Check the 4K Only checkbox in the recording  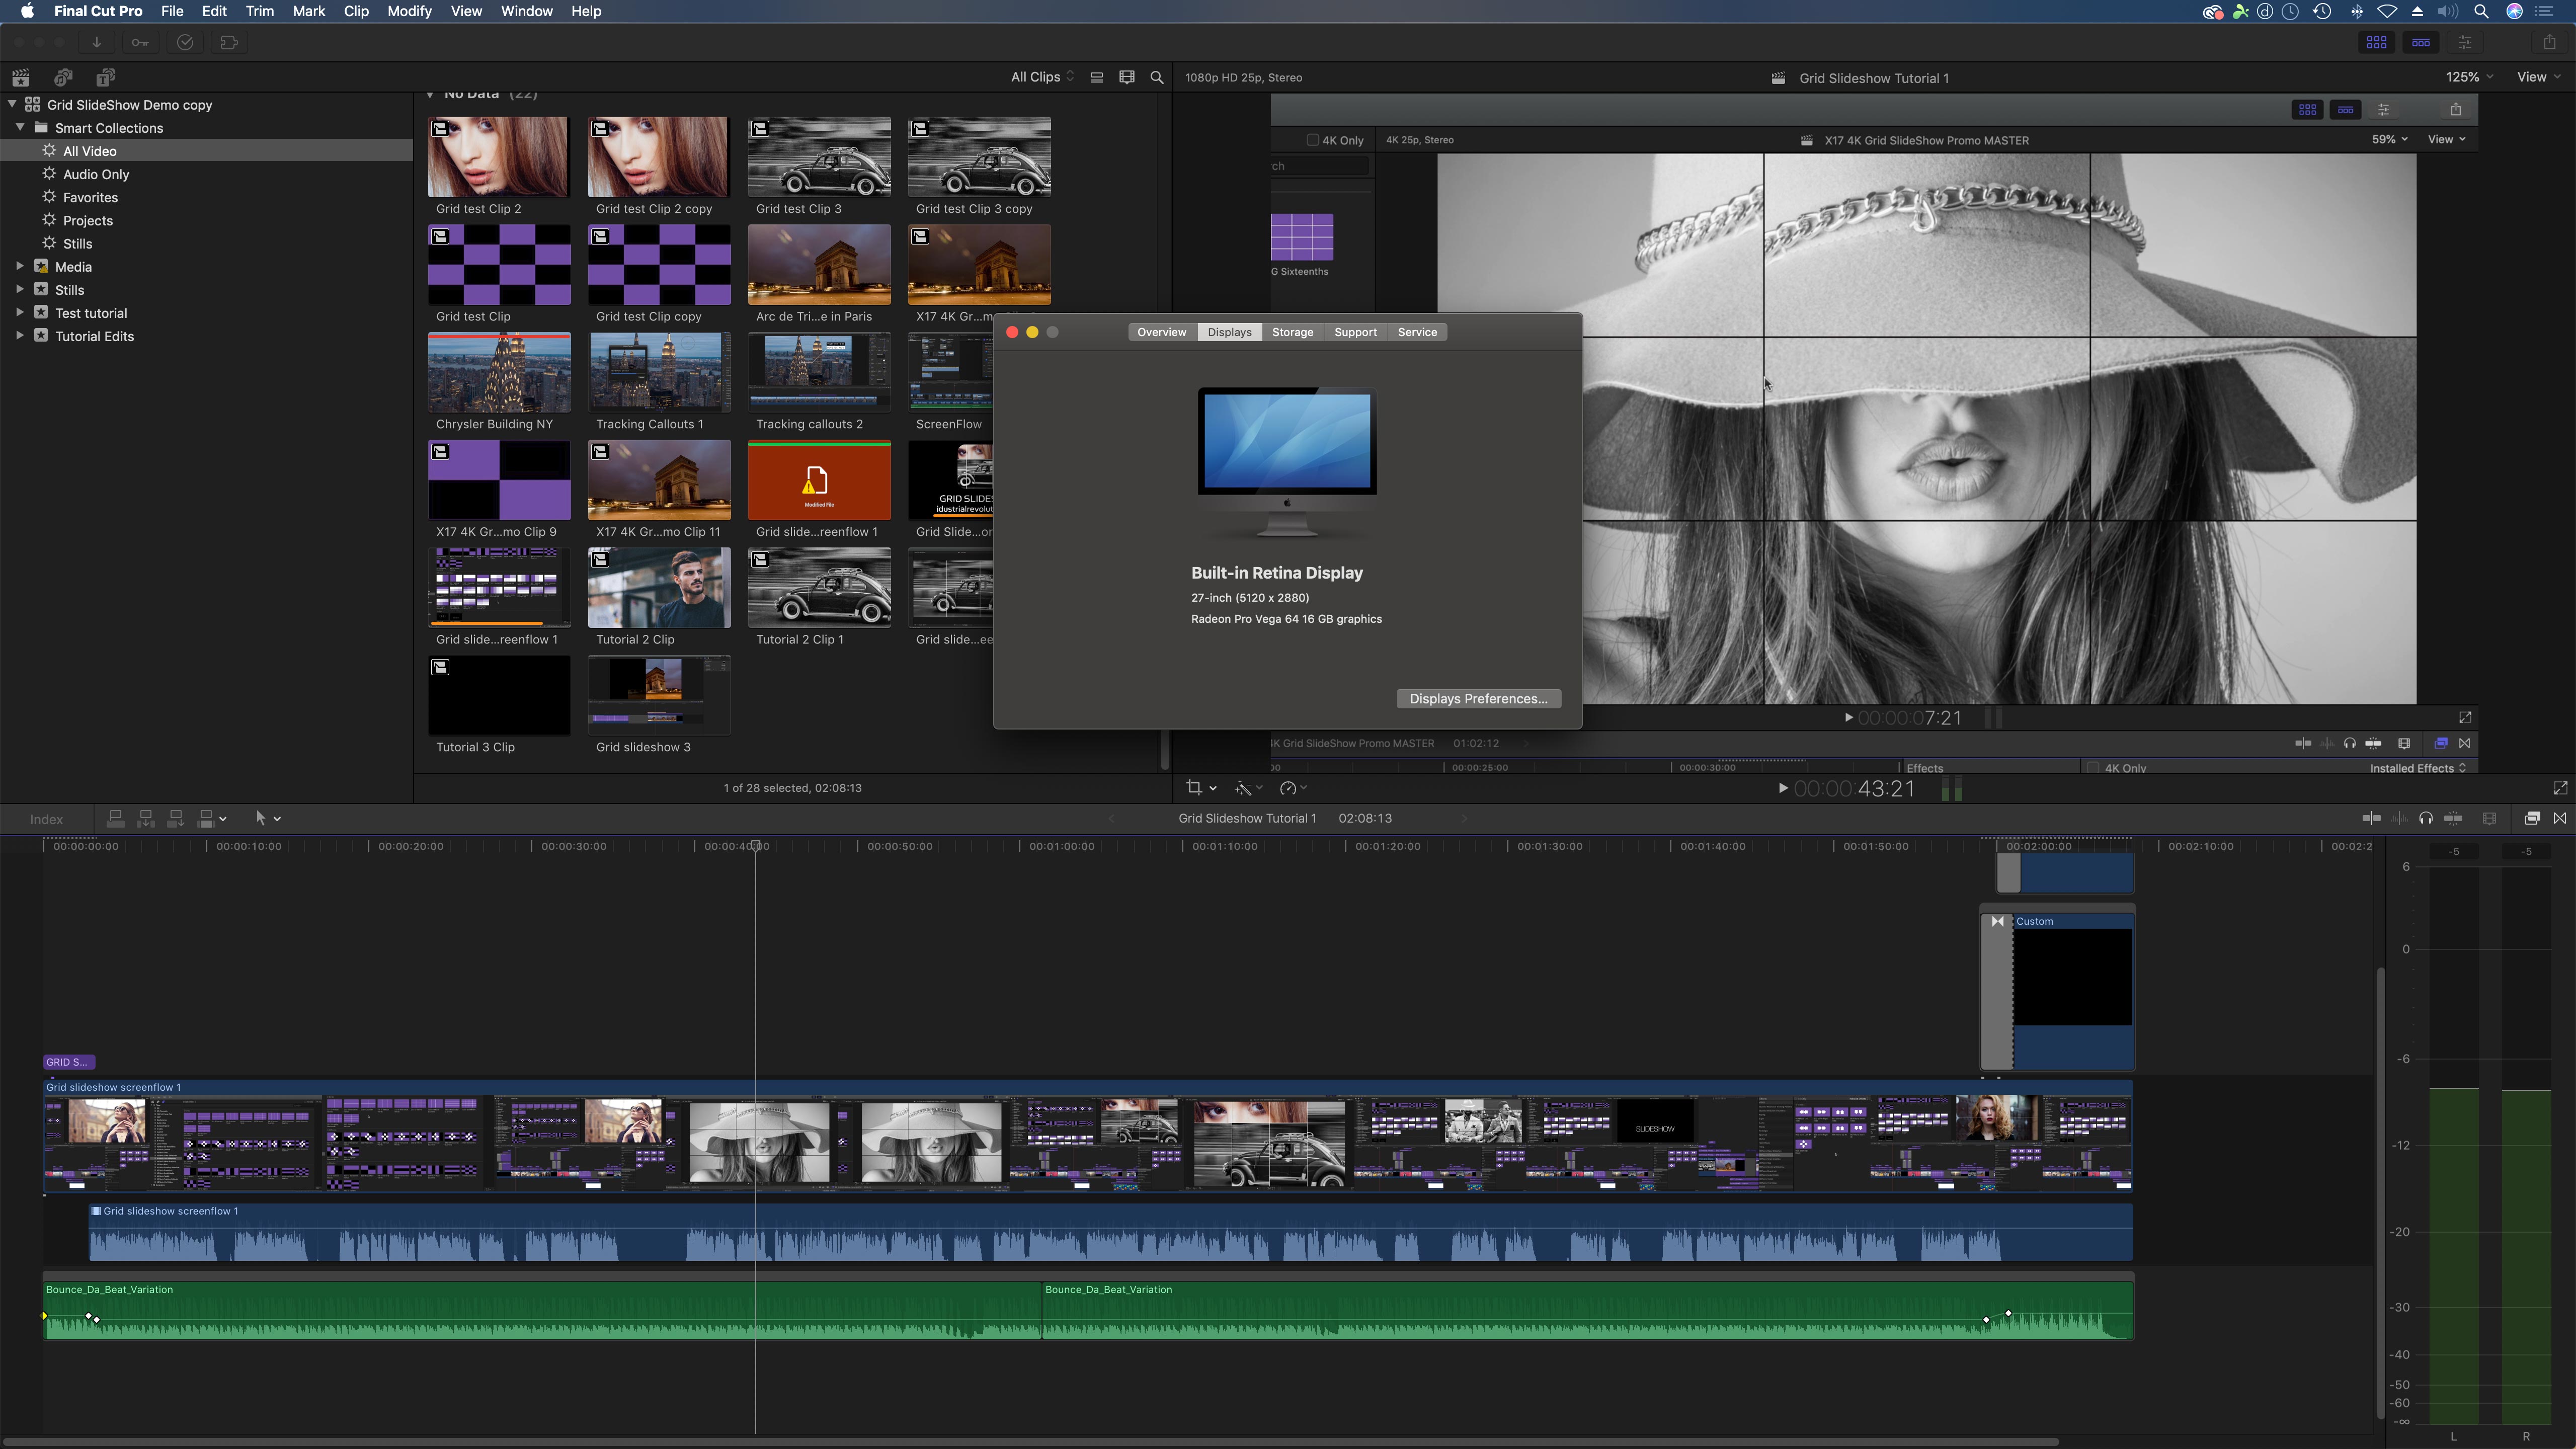pos(1313,140)
